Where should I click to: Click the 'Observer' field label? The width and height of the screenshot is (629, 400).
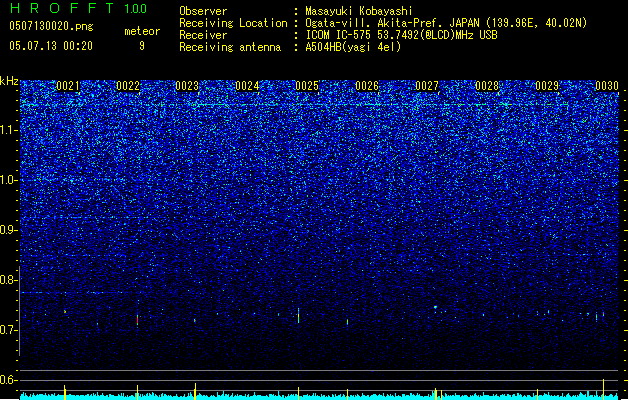203,11
